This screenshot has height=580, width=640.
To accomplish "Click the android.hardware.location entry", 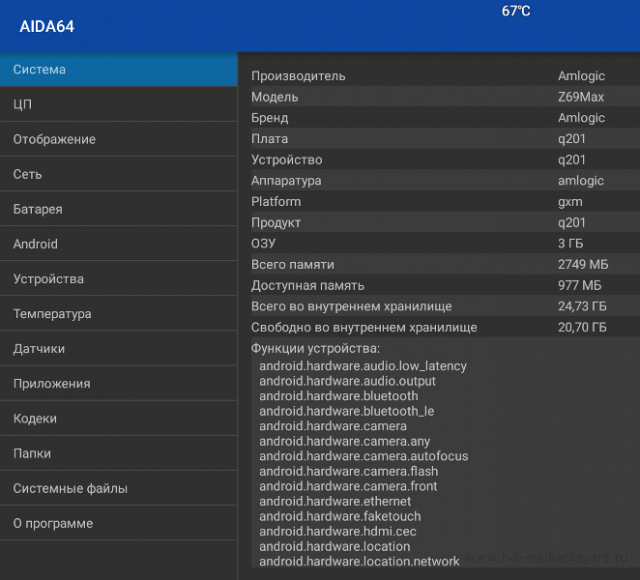I will click(x=335, y=546).
